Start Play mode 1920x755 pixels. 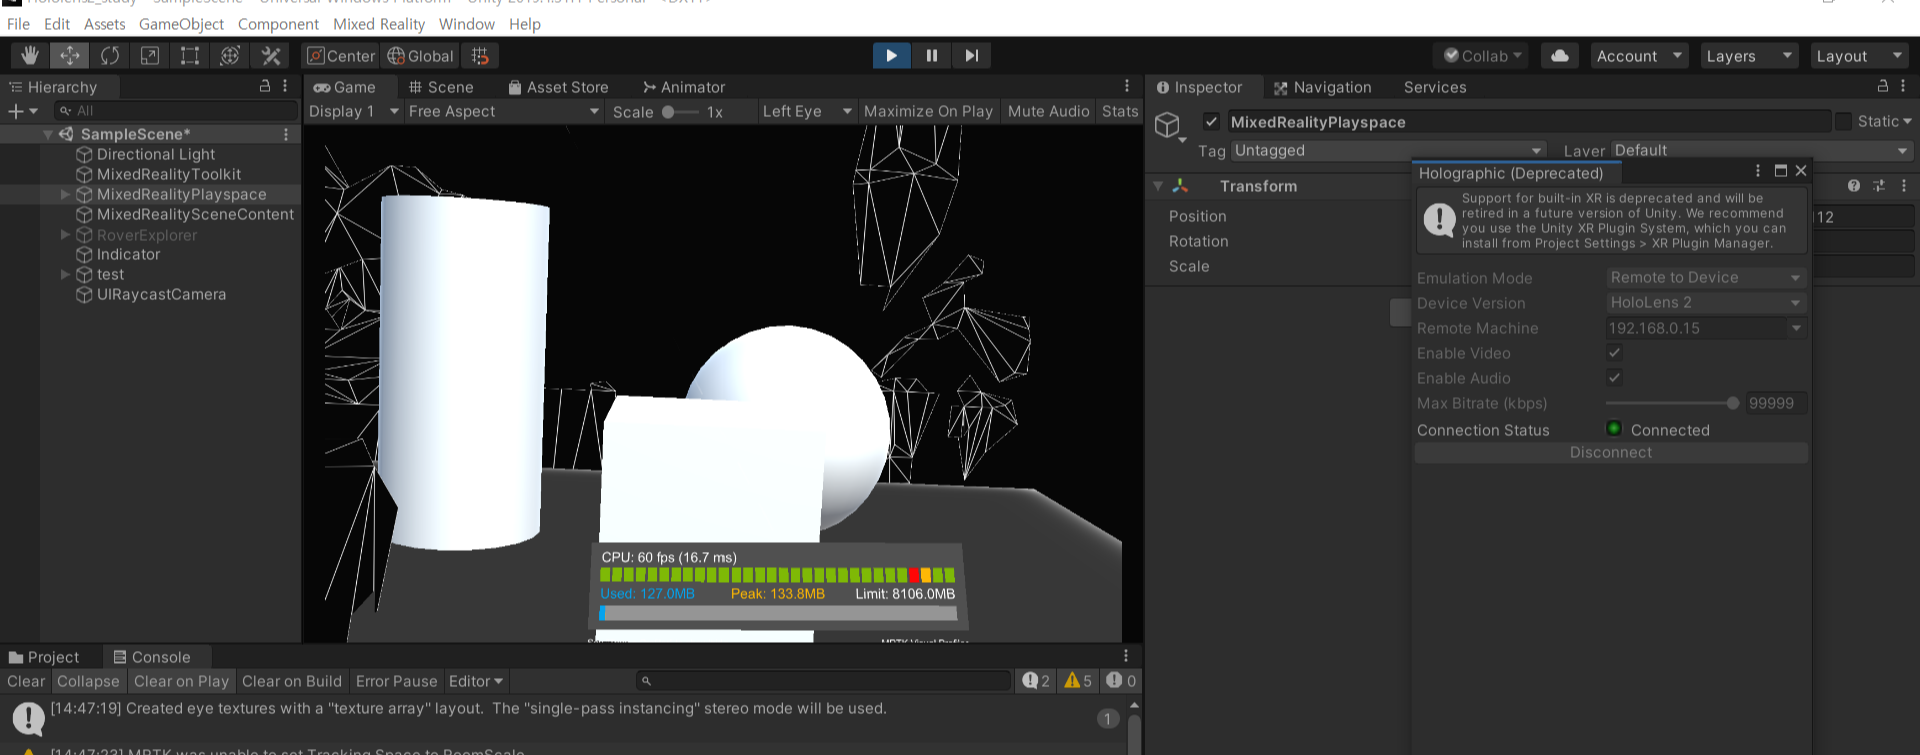coord(891,56)
